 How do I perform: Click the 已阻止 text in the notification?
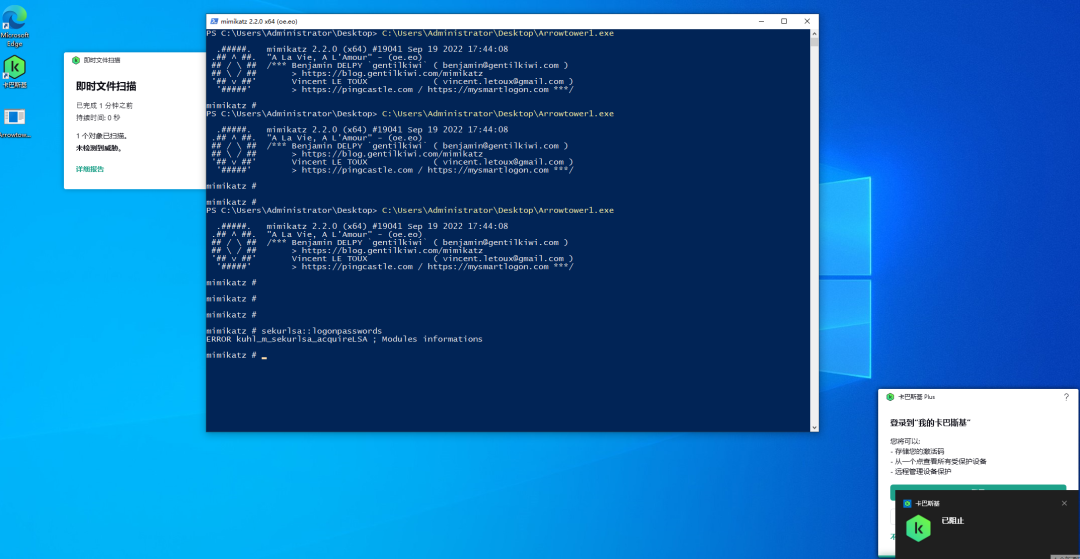pos(953,521)
